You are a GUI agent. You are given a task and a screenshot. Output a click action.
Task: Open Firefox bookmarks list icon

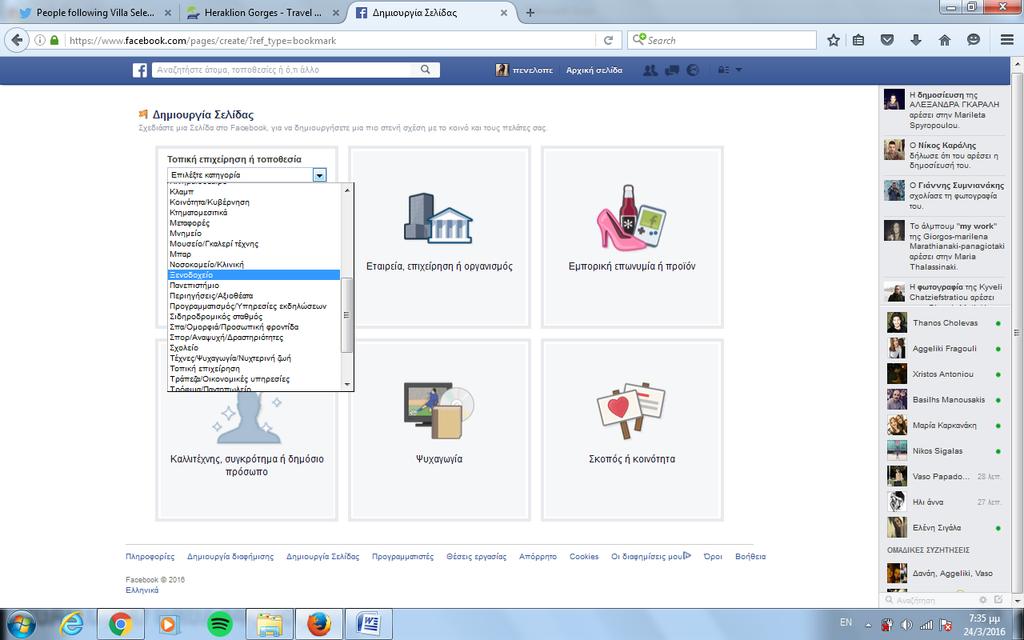858,40
